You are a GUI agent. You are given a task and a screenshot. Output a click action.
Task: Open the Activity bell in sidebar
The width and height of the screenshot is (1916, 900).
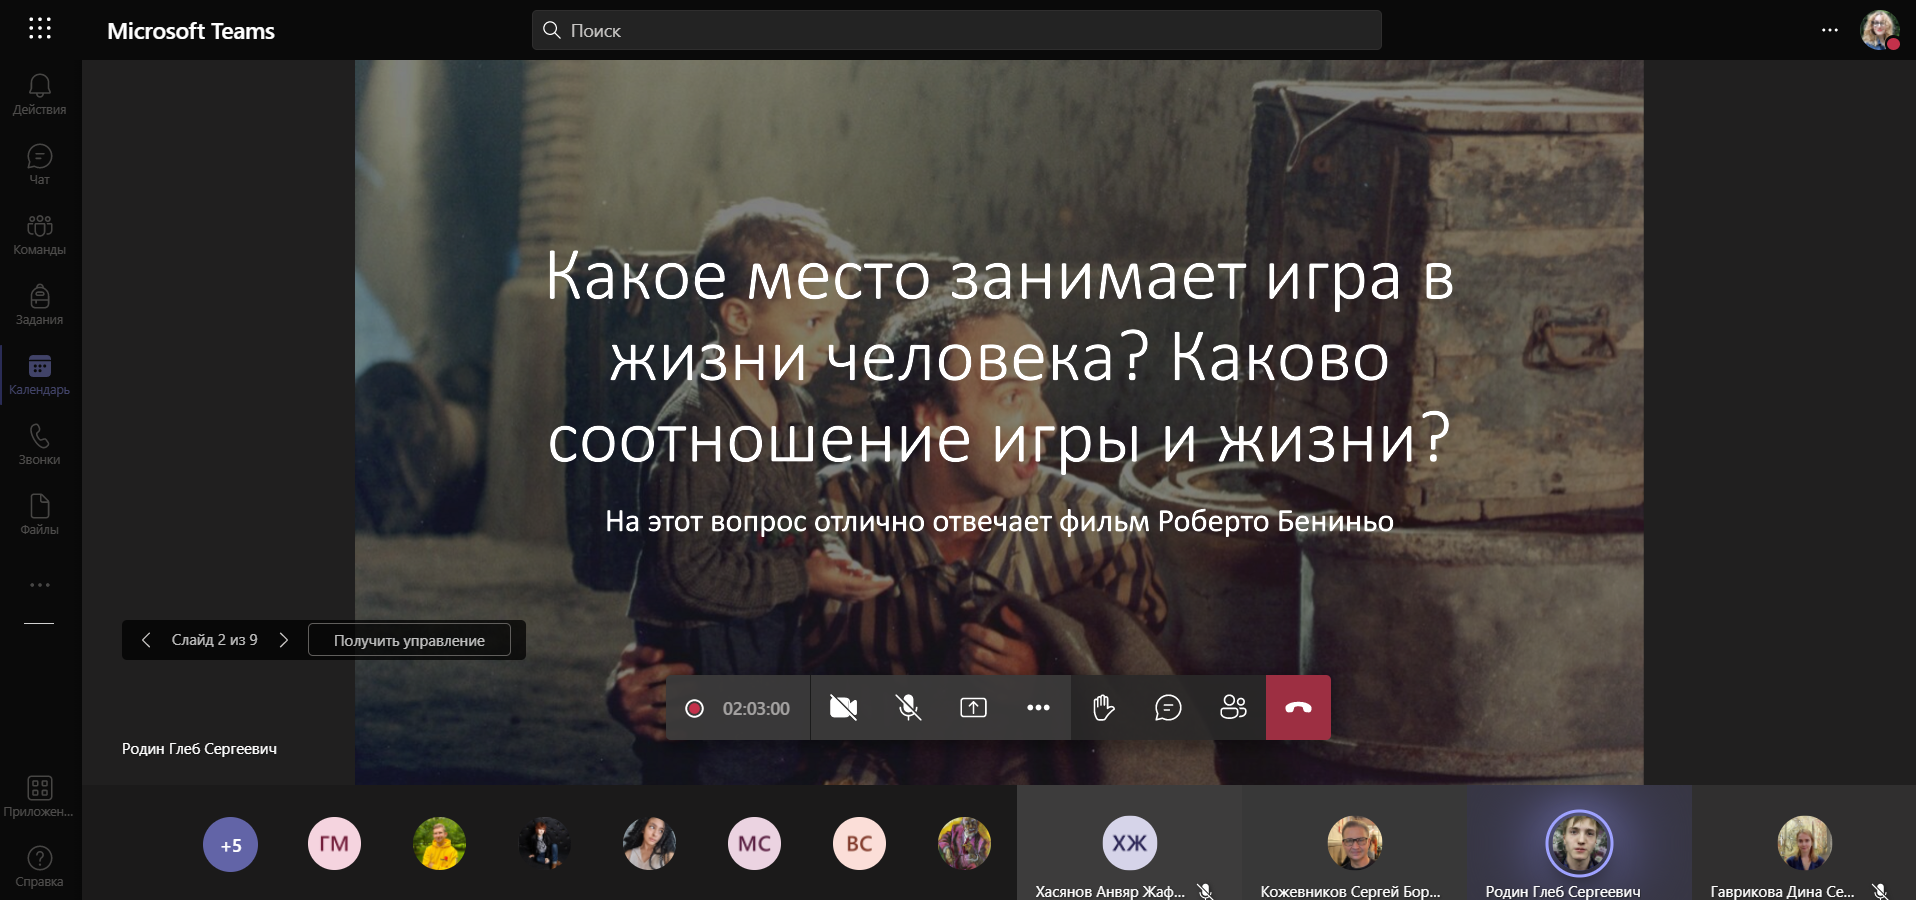click(40, 94)
